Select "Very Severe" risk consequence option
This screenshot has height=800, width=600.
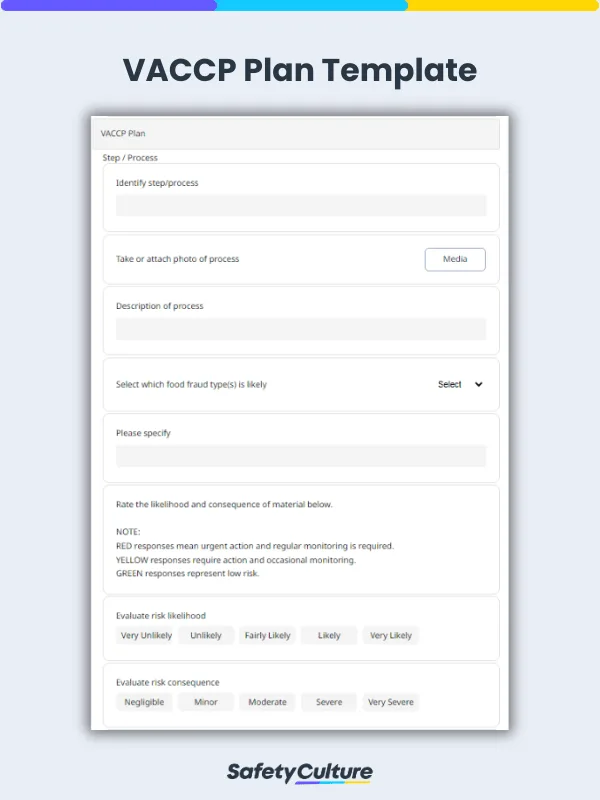[390, 702]
